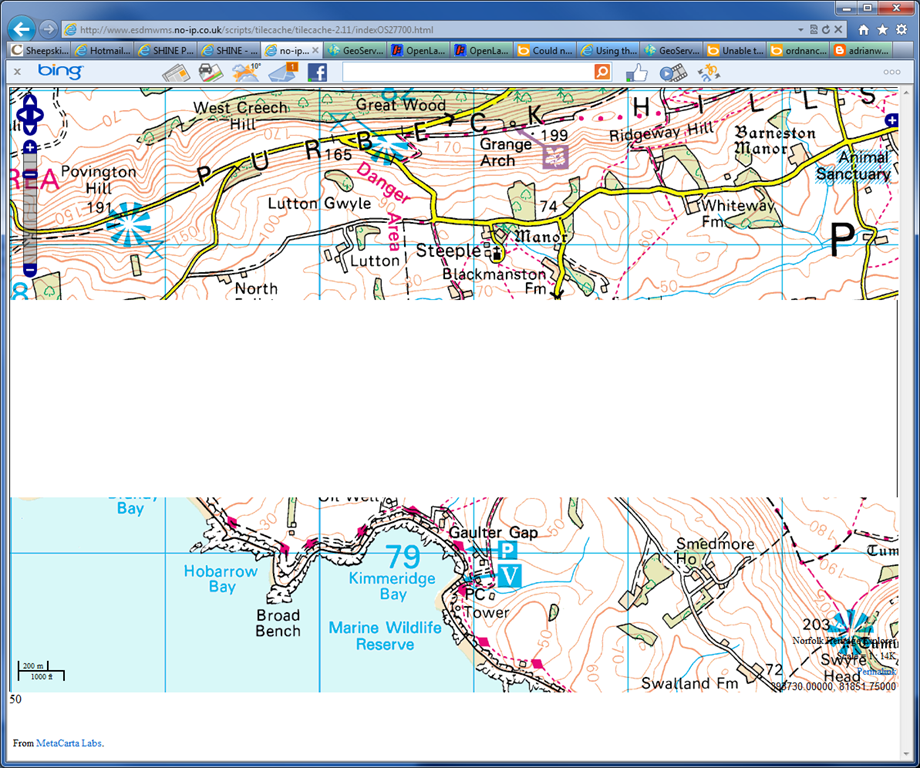Click the Kimmeridge Bay label on the map
920x768 pixels.
[x=392, y=586]
